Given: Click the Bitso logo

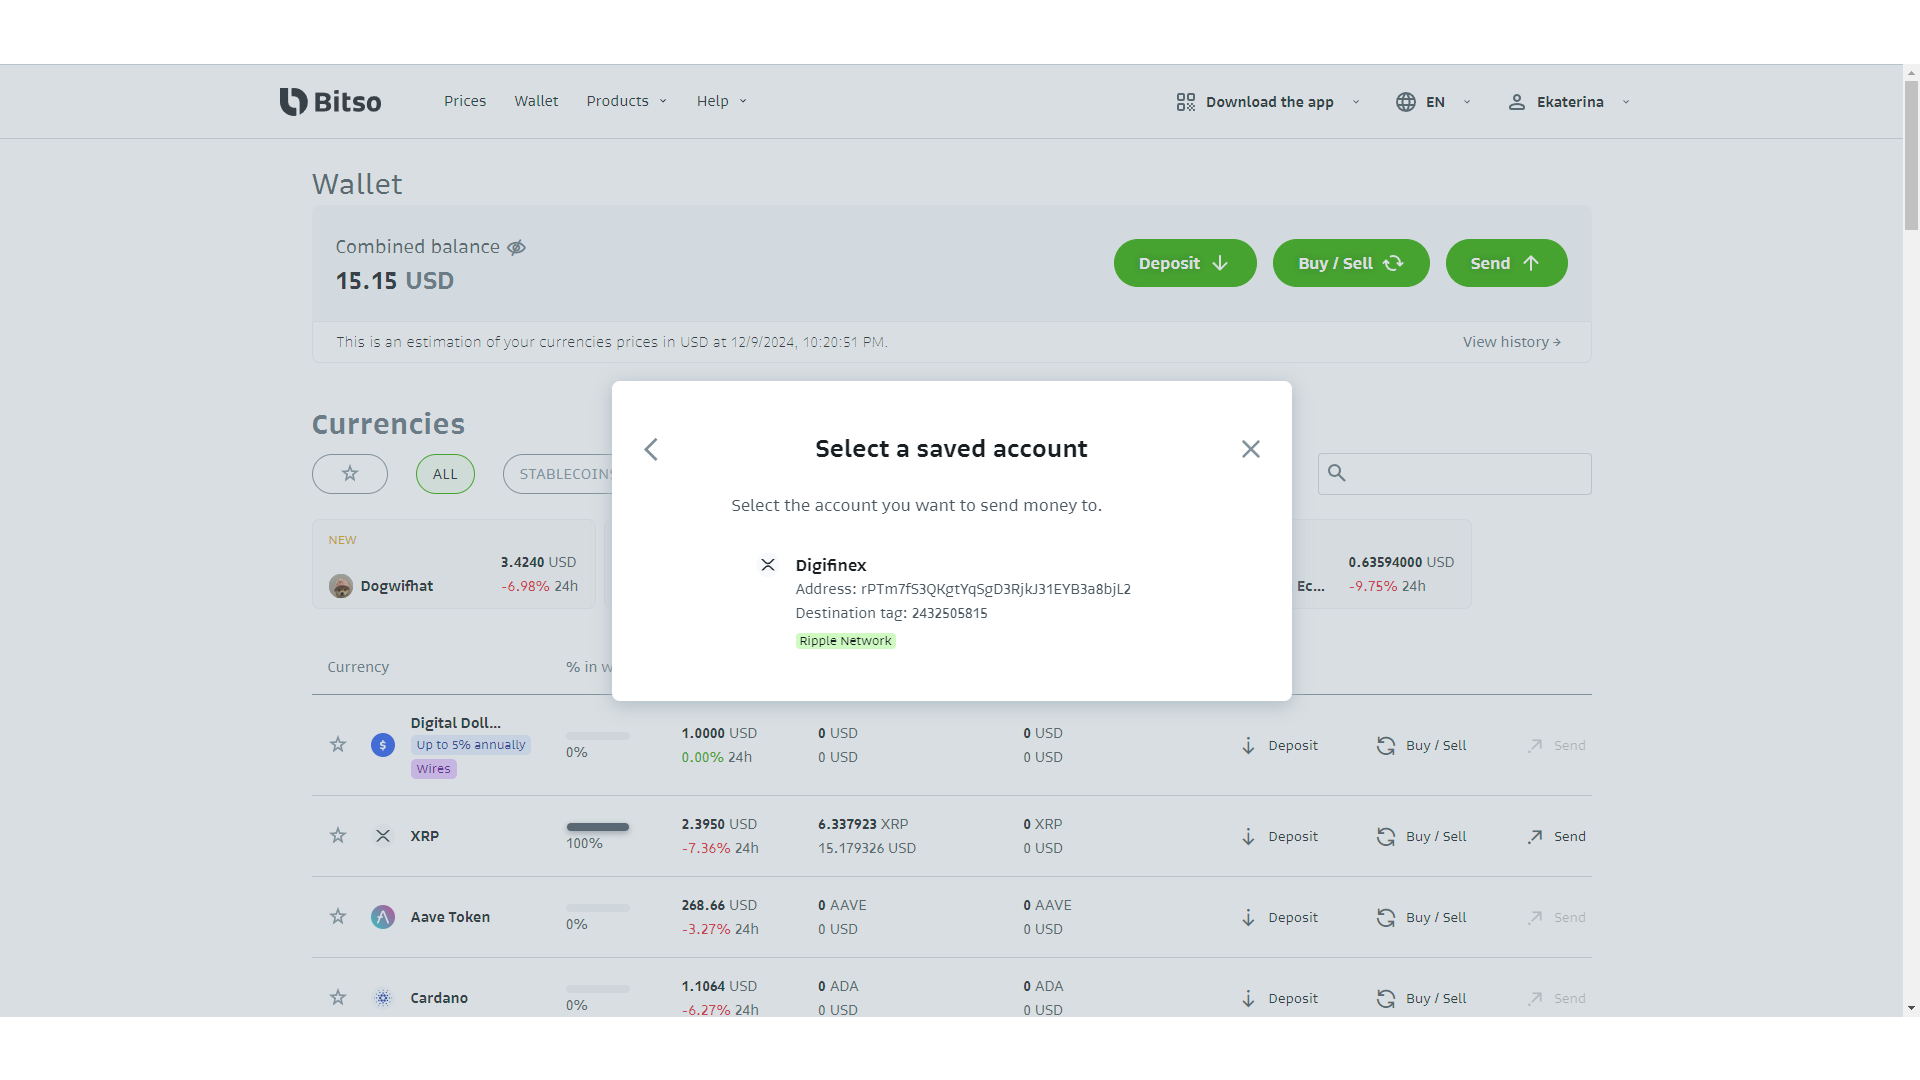Looking at the screenshot, I should coord(330,101).
